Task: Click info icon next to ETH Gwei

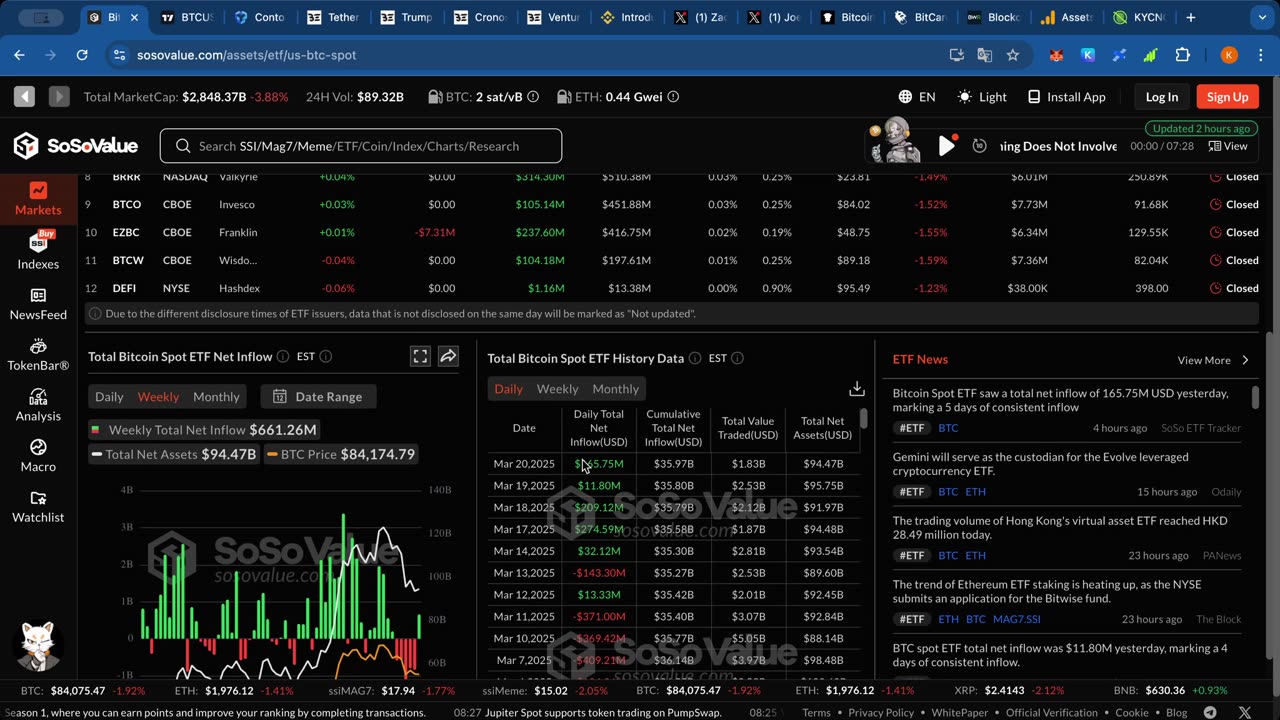Action: pos(673,97)
